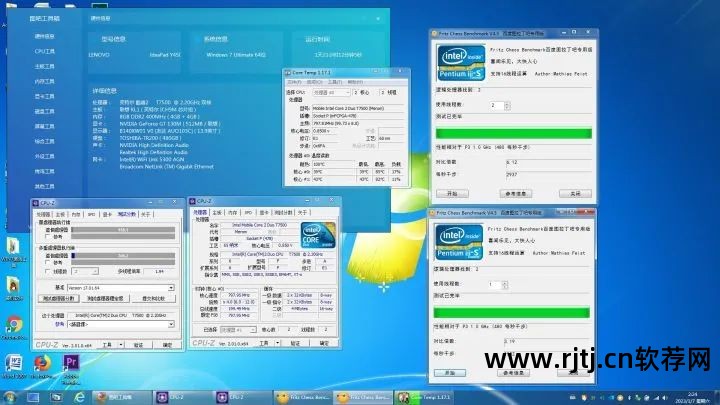Open Google Chrome desktop shortcut

pyautogui.click(x=13, y=326)
